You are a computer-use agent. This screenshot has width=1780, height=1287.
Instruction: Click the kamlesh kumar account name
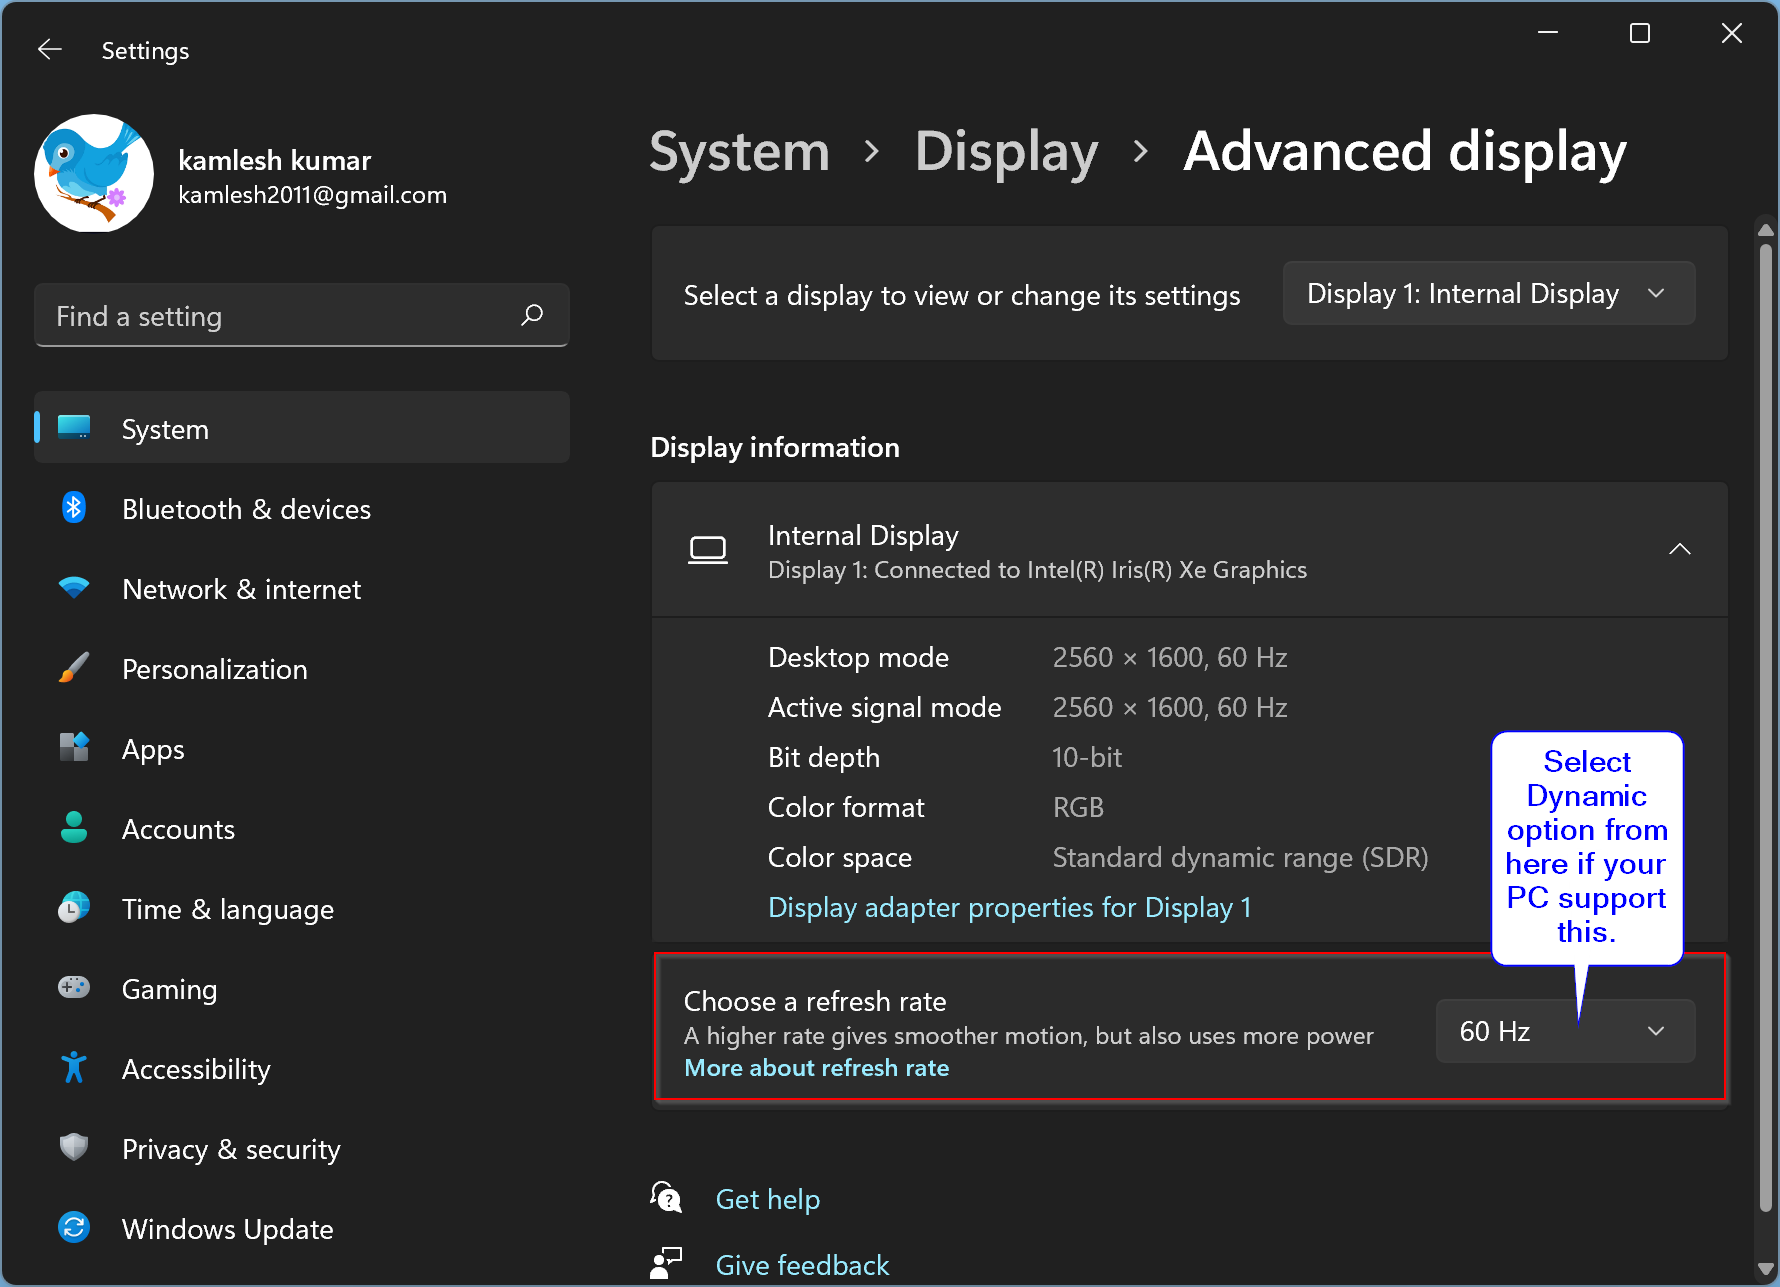click(275, 160)
